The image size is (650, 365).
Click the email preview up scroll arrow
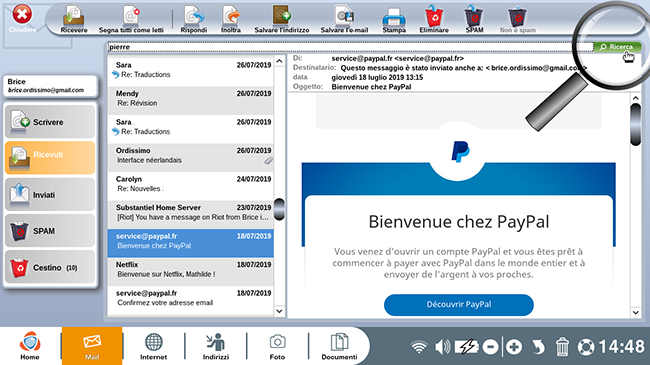point(635,98)
